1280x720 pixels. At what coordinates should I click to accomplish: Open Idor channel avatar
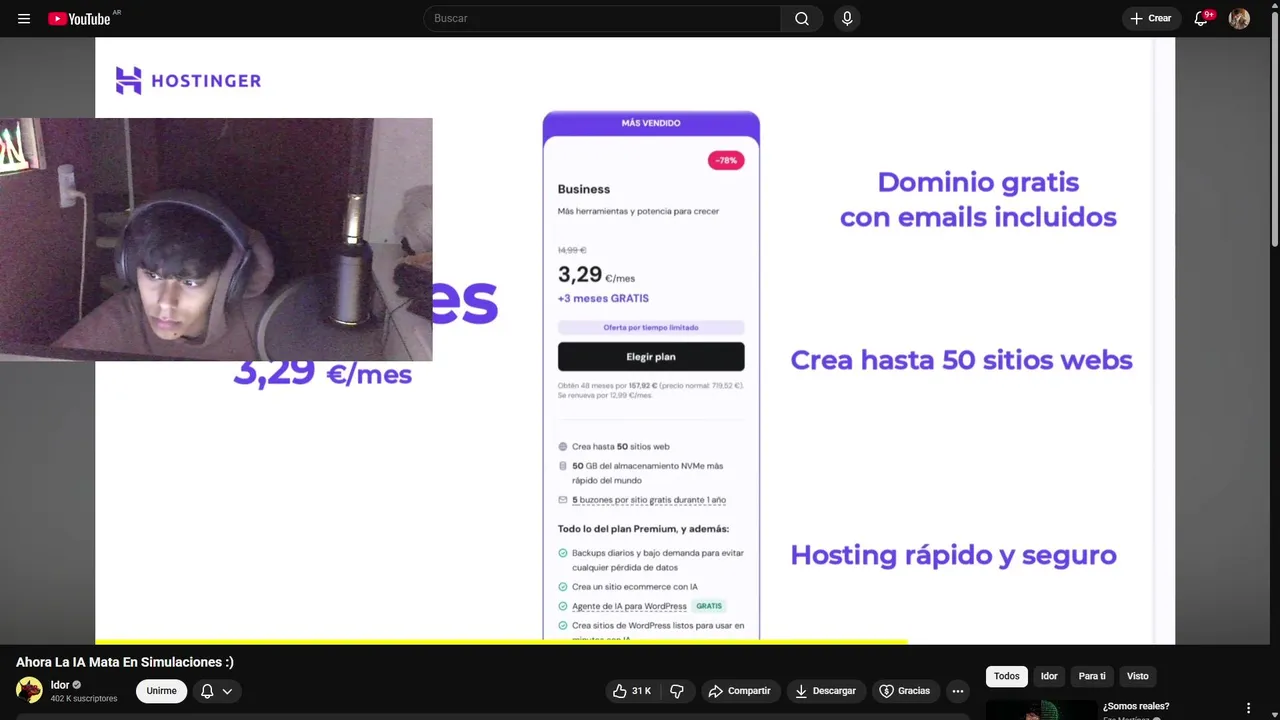point(29,690)
